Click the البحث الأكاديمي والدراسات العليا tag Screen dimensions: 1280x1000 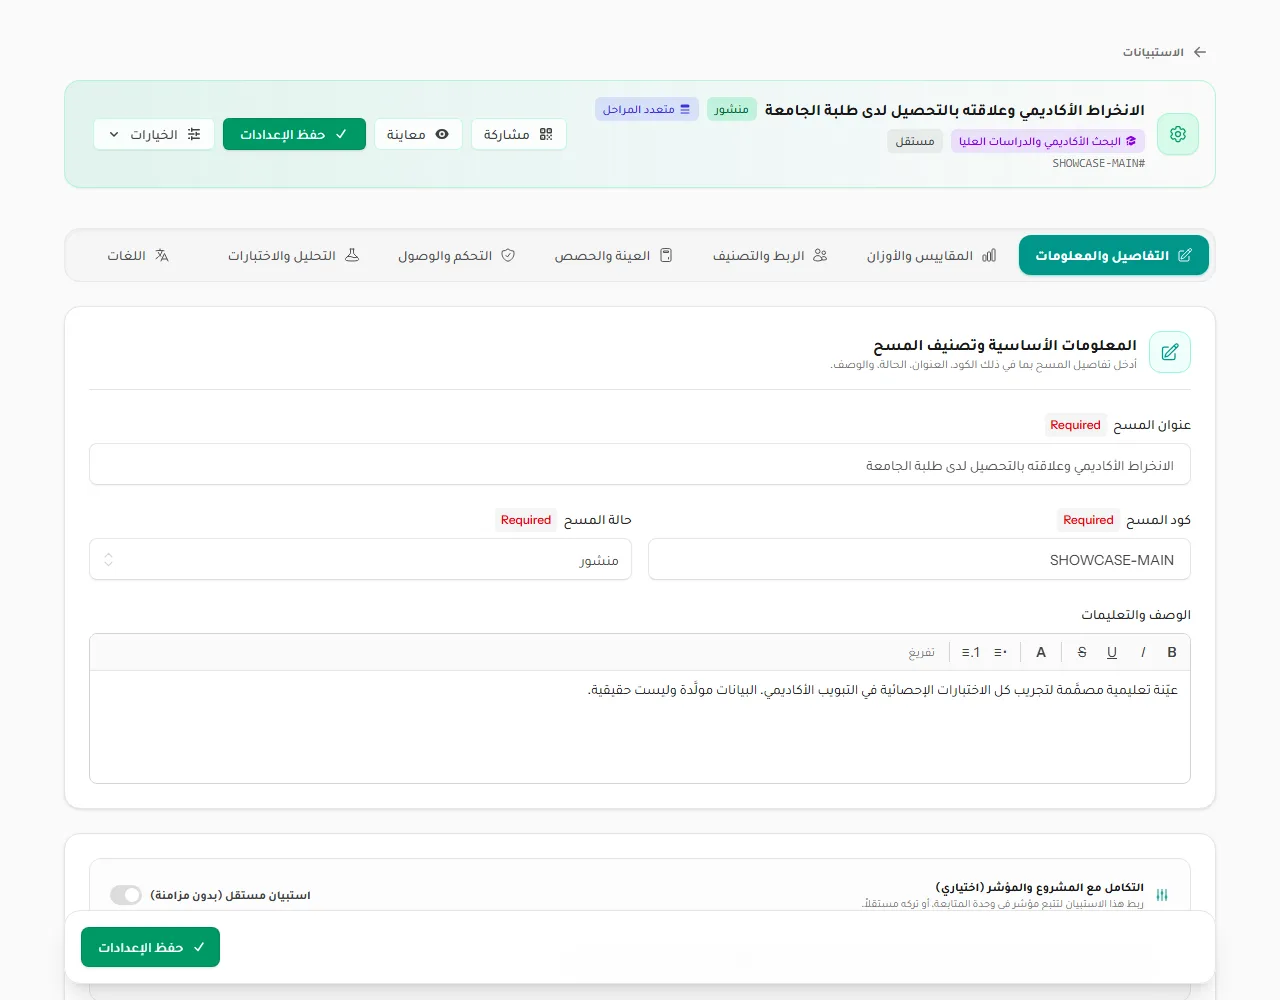pos(1048,141)
